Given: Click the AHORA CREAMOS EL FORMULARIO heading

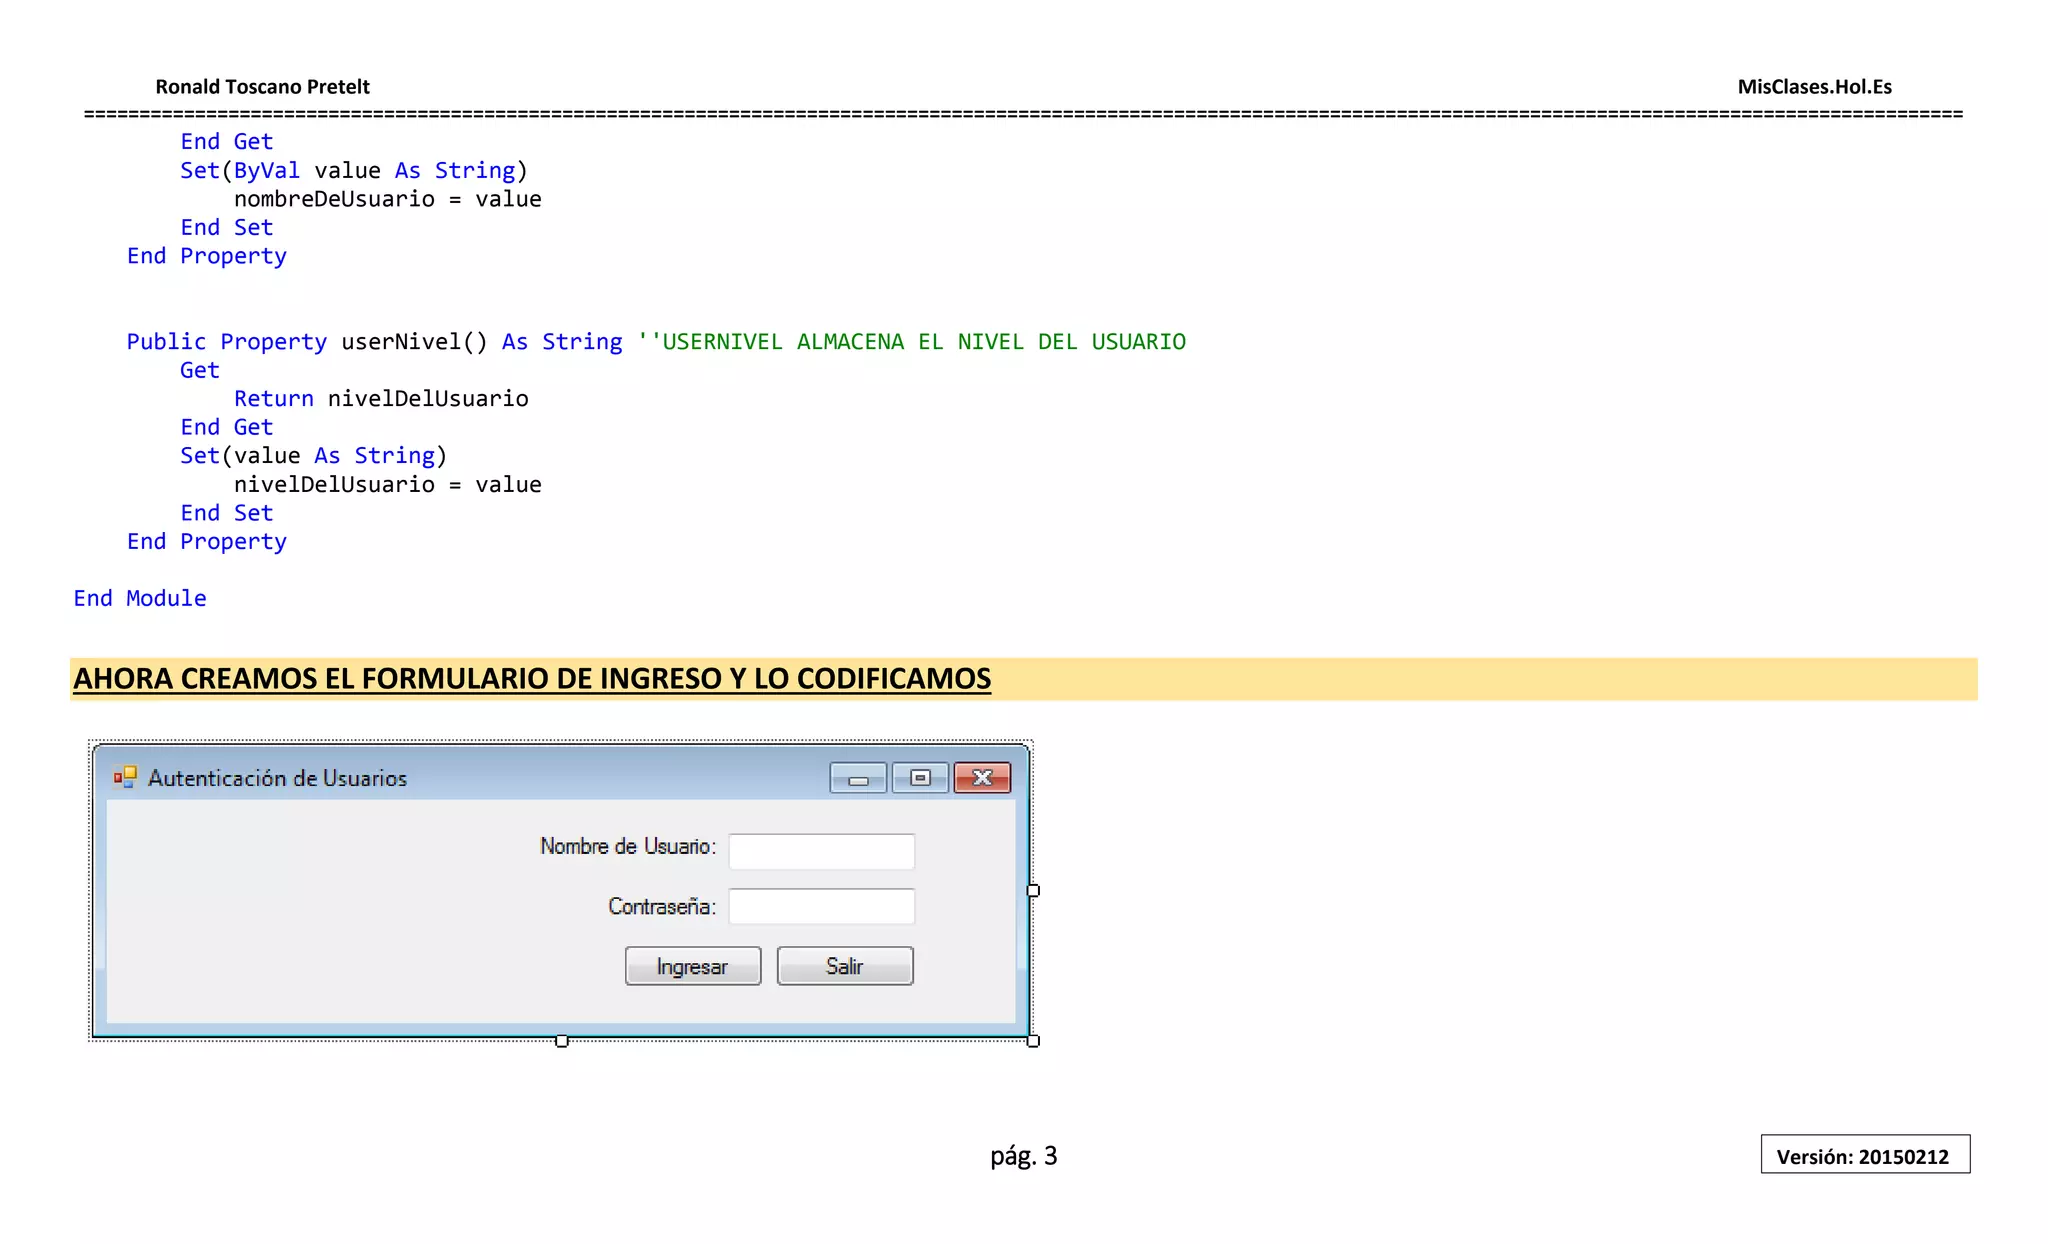Looking at the screenshot, I should click(x=532, y=679).
